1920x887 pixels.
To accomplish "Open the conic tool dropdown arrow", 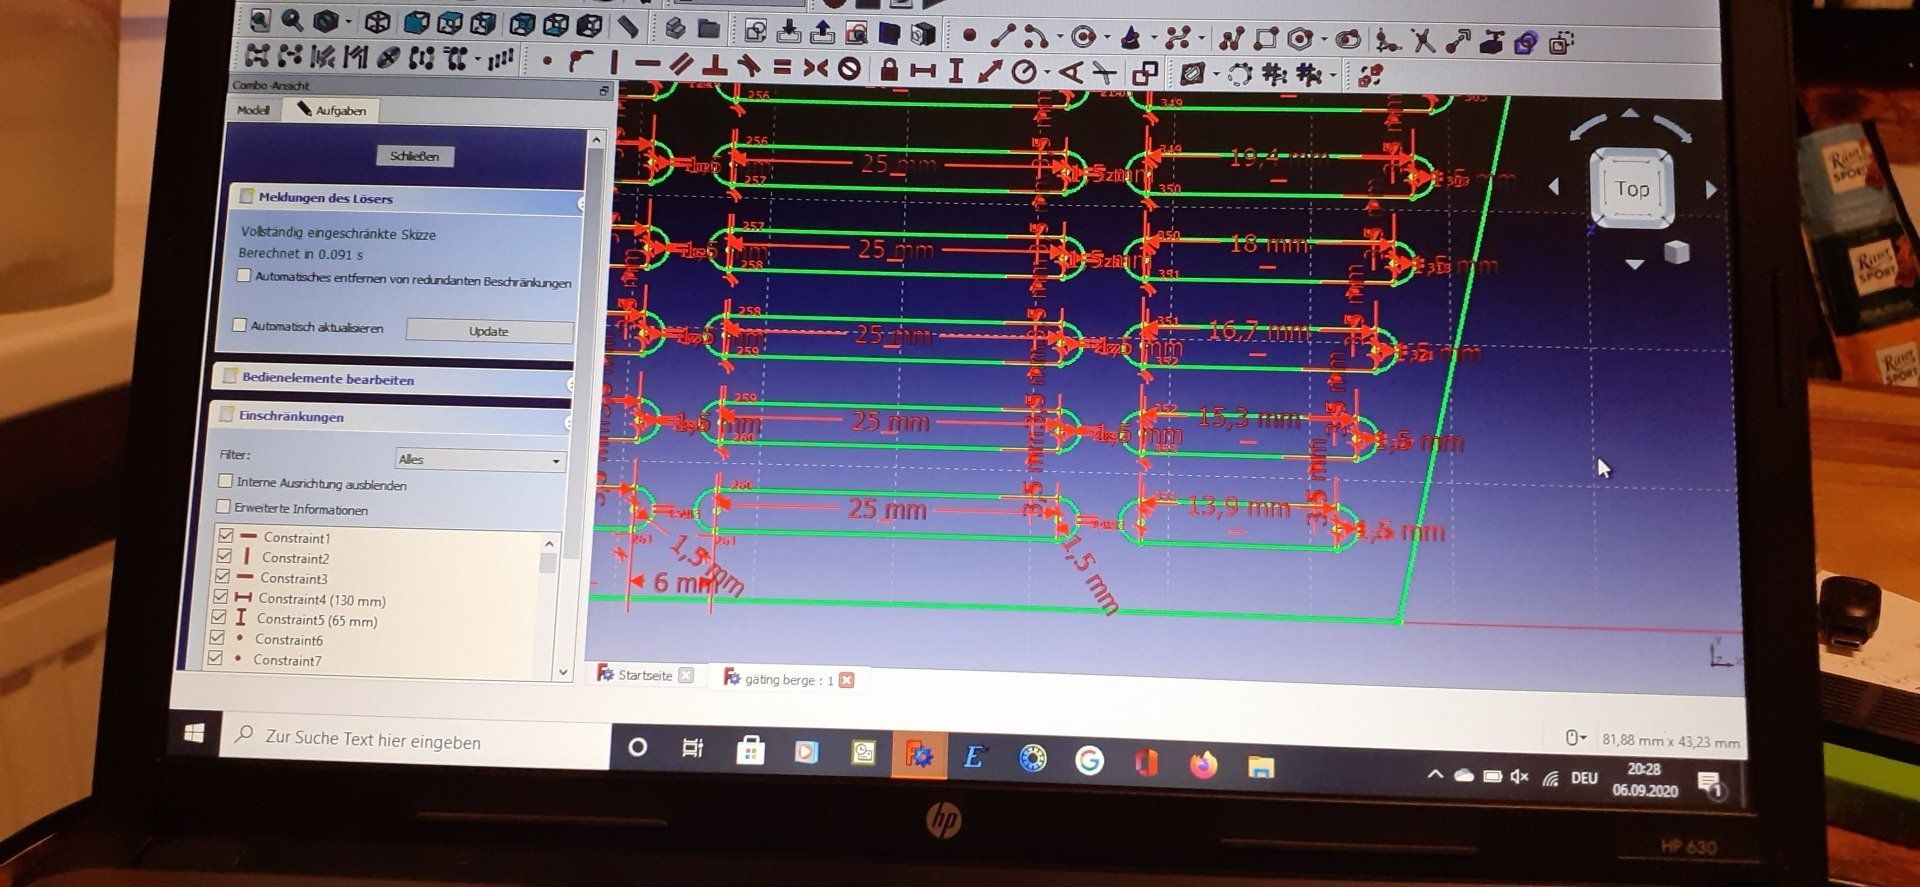I will pyautogui.click(x=1155, y=39).
